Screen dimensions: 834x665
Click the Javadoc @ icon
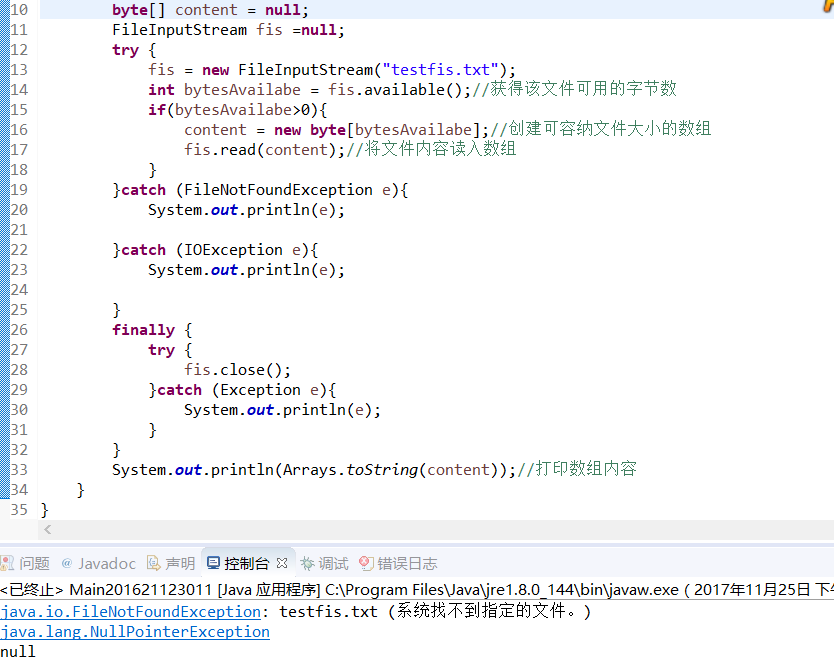click(67, 563)
